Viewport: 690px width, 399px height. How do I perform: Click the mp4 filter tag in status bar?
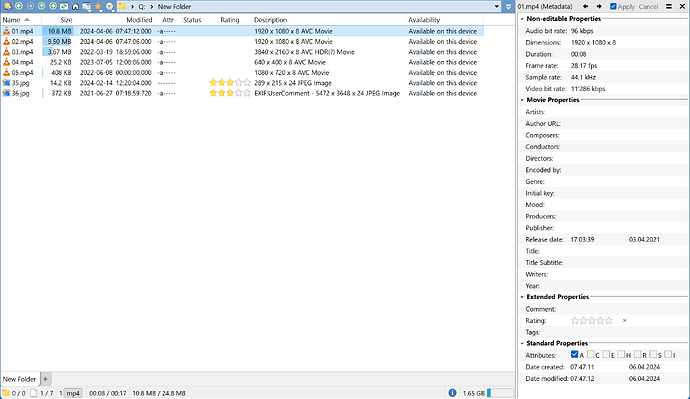[73, 393]
